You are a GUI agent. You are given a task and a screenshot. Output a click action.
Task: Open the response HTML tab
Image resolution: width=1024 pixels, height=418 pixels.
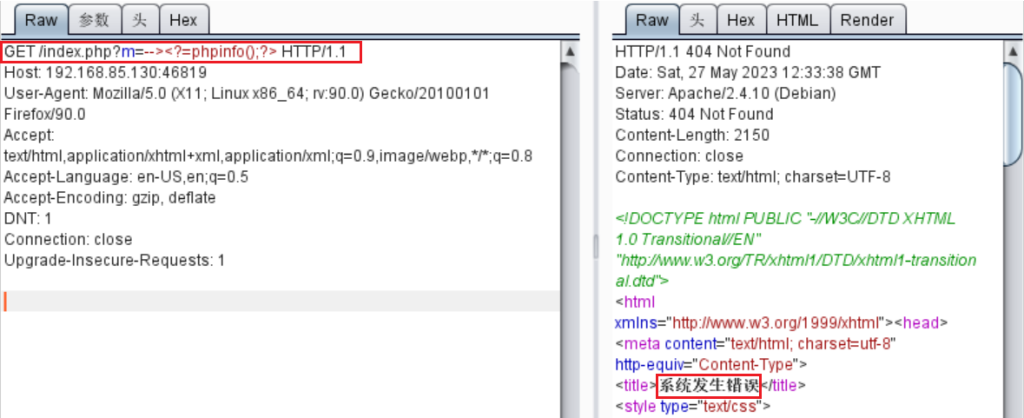tap(797, 20)
